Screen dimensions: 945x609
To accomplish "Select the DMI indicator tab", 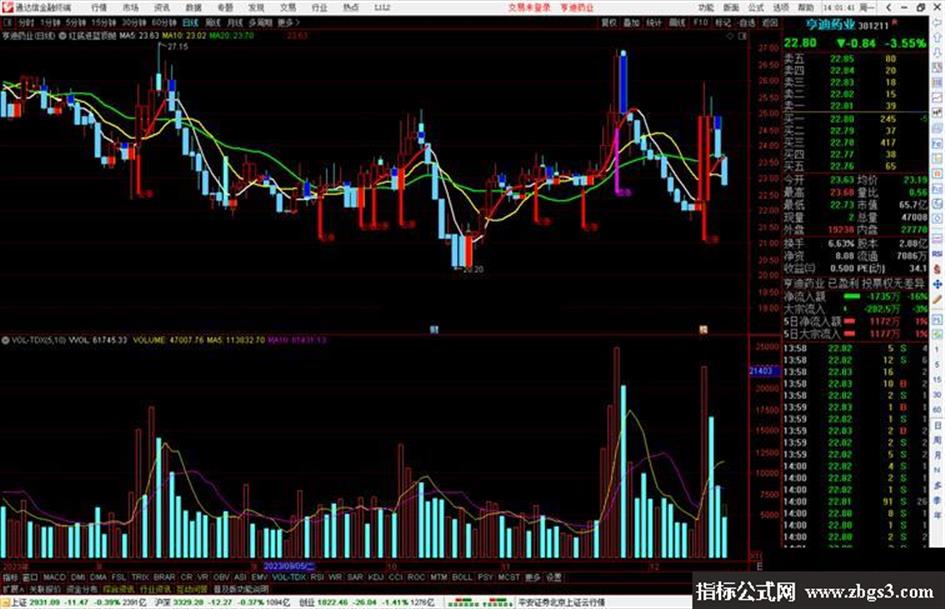I will click(x=78, y=577).
